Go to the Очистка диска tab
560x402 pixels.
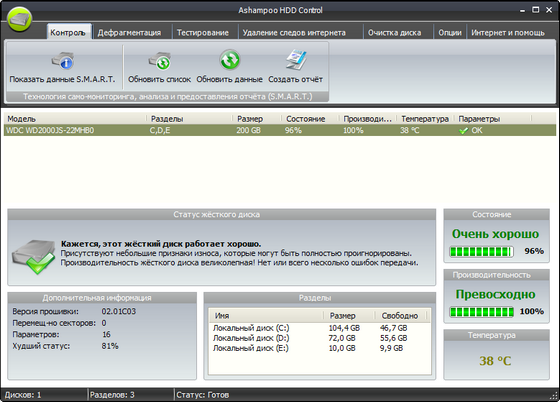pyautogui.click(x=395, y=32)
